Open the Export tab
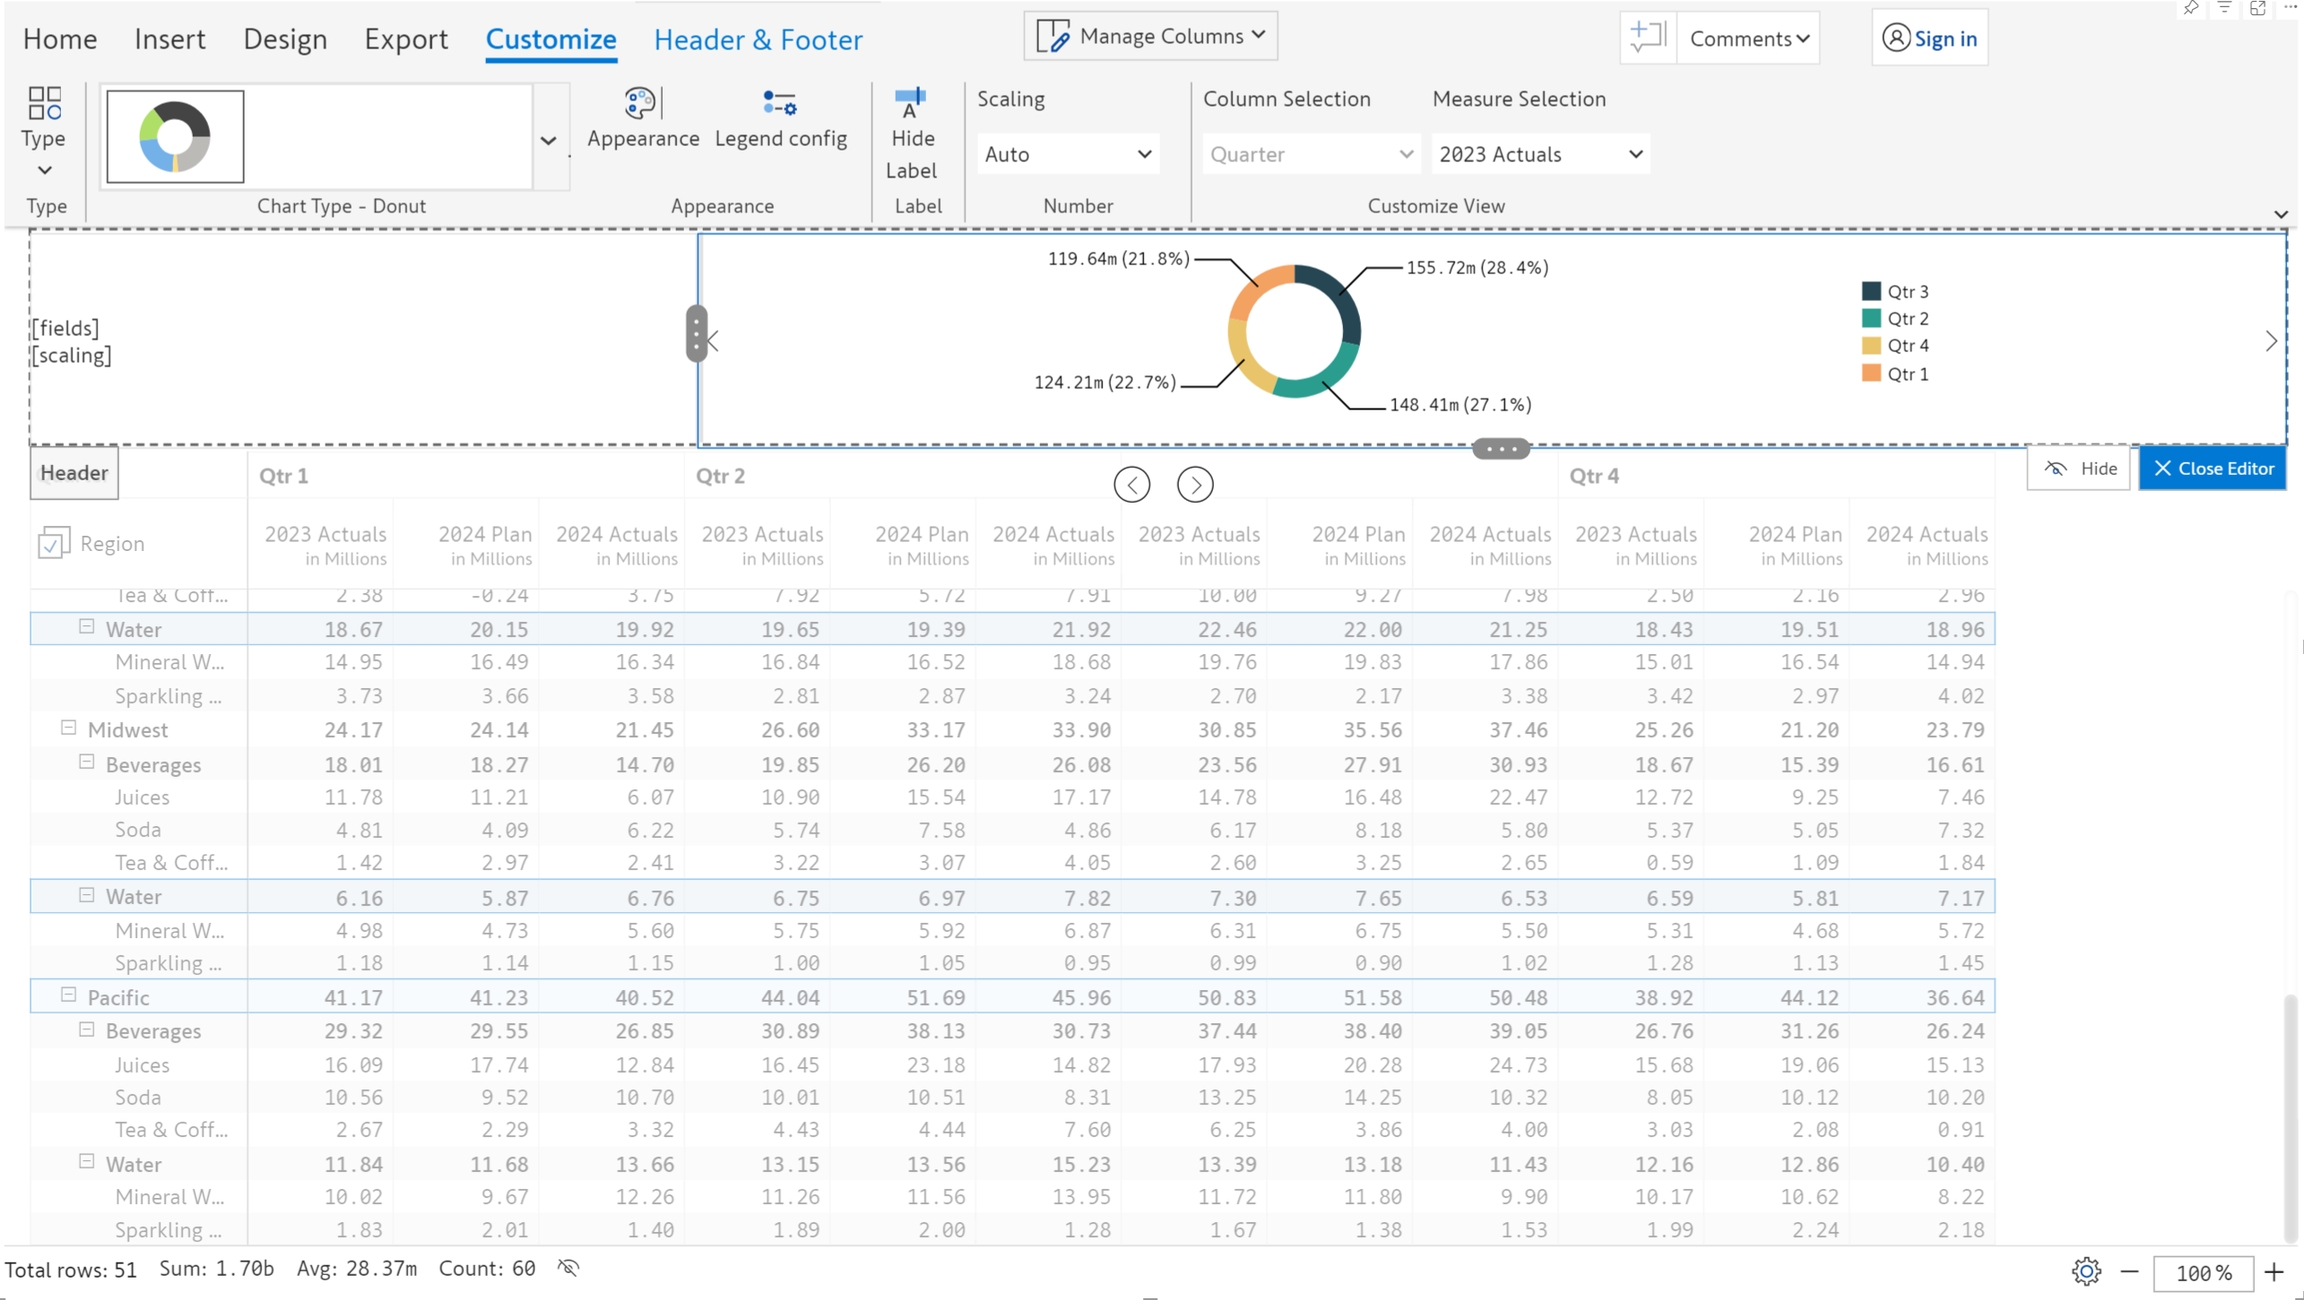Image resolution: width=2304 pixels, height=1300 pixels. pos(405,39)
